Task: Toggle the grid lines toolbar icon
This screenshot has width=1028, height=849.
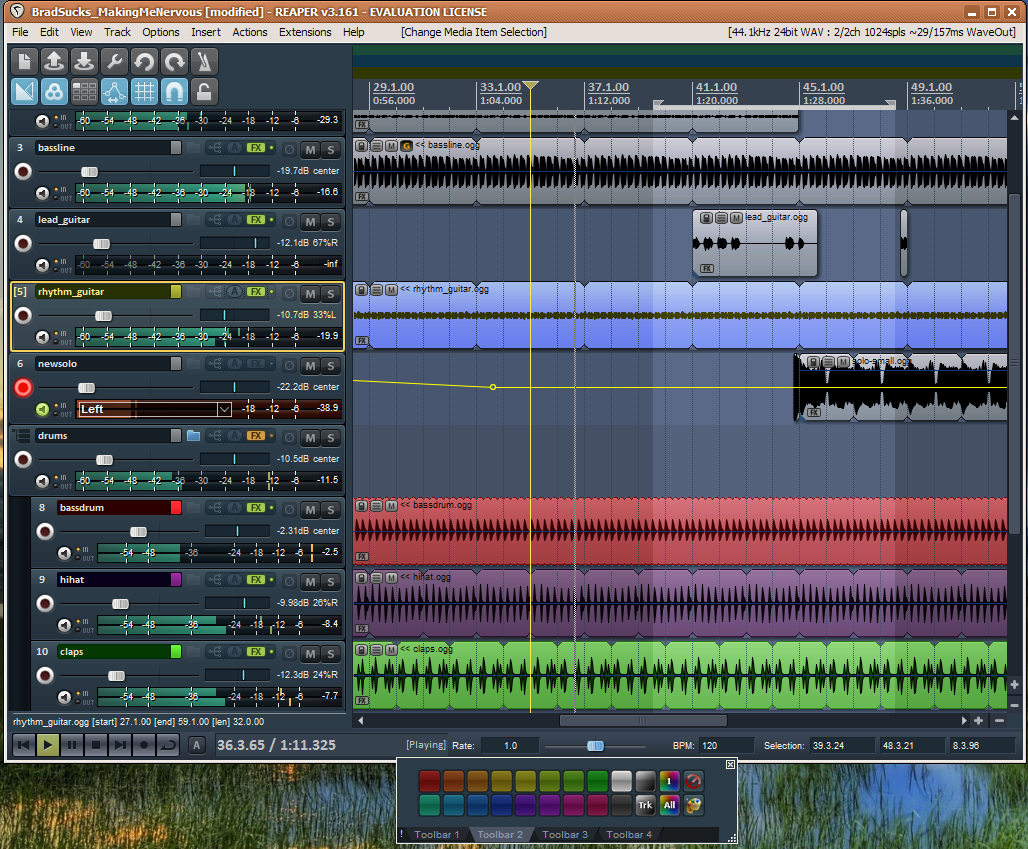Action: coord(144,92)
